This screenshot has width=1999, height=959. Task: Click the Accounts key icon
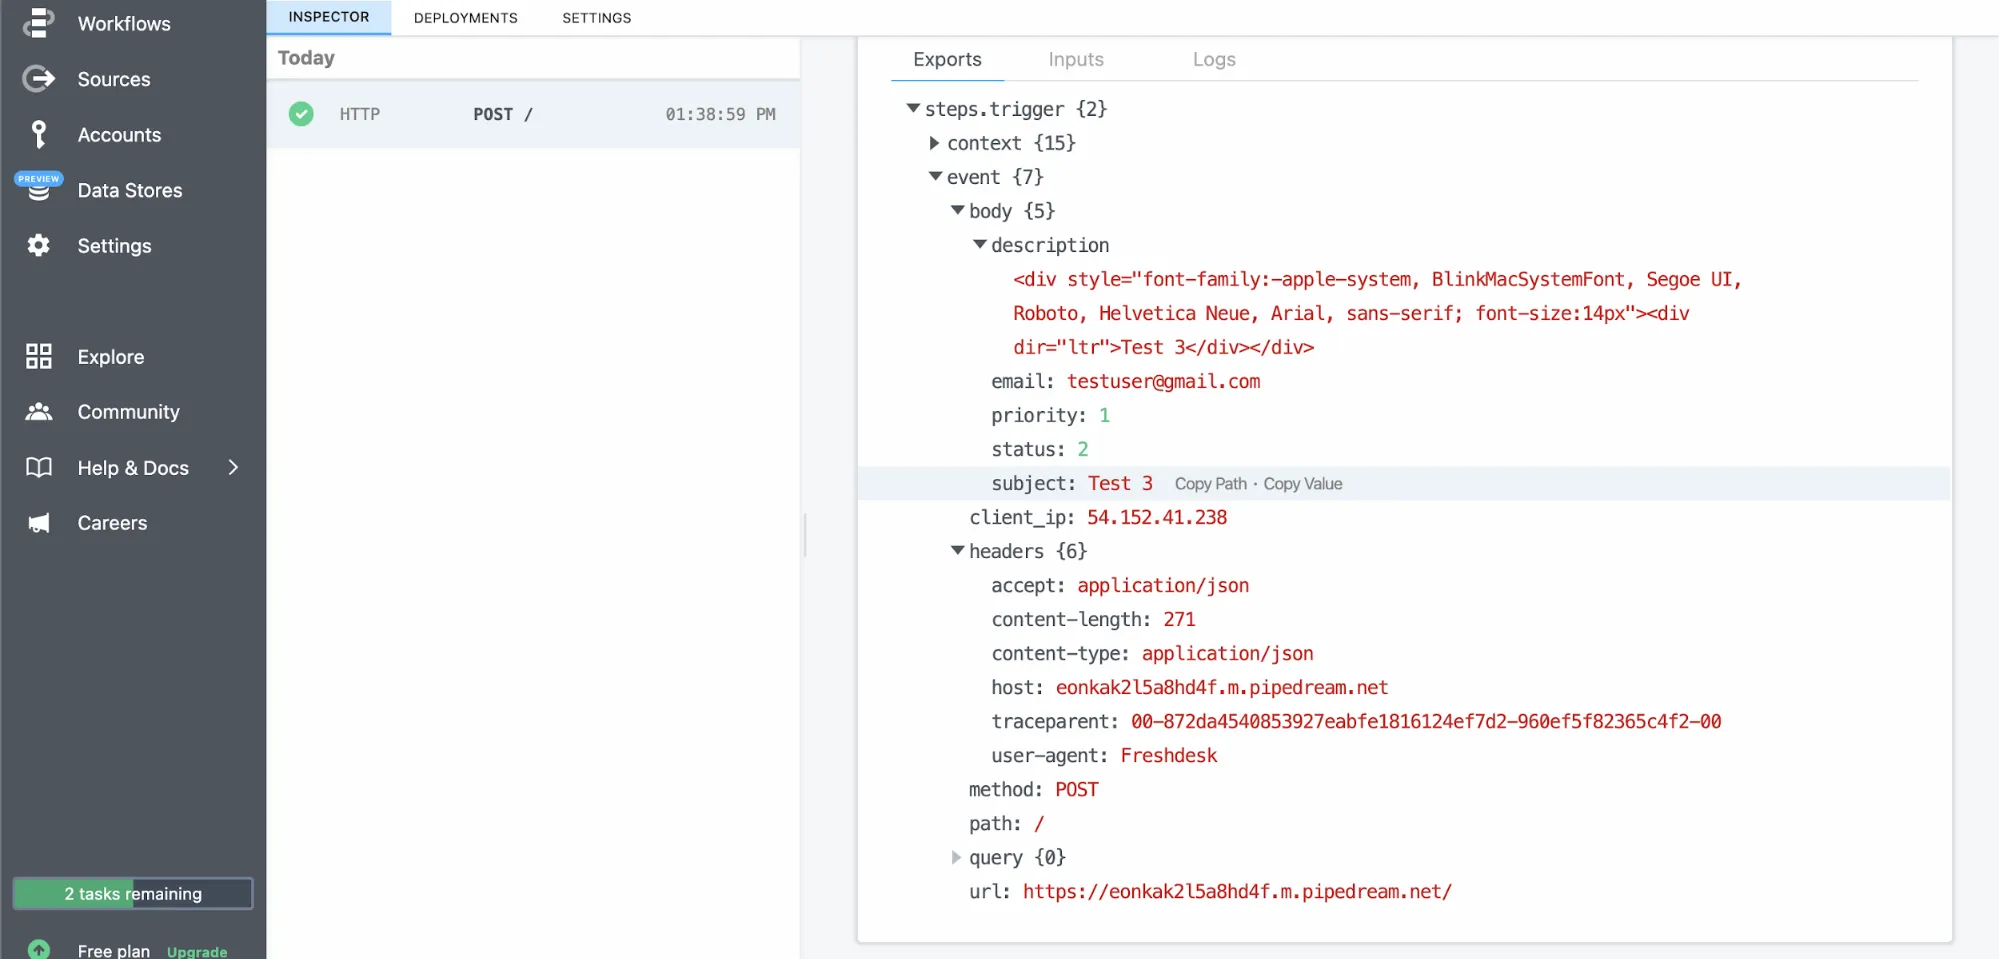pyautogui.click(x=38, y=134)
